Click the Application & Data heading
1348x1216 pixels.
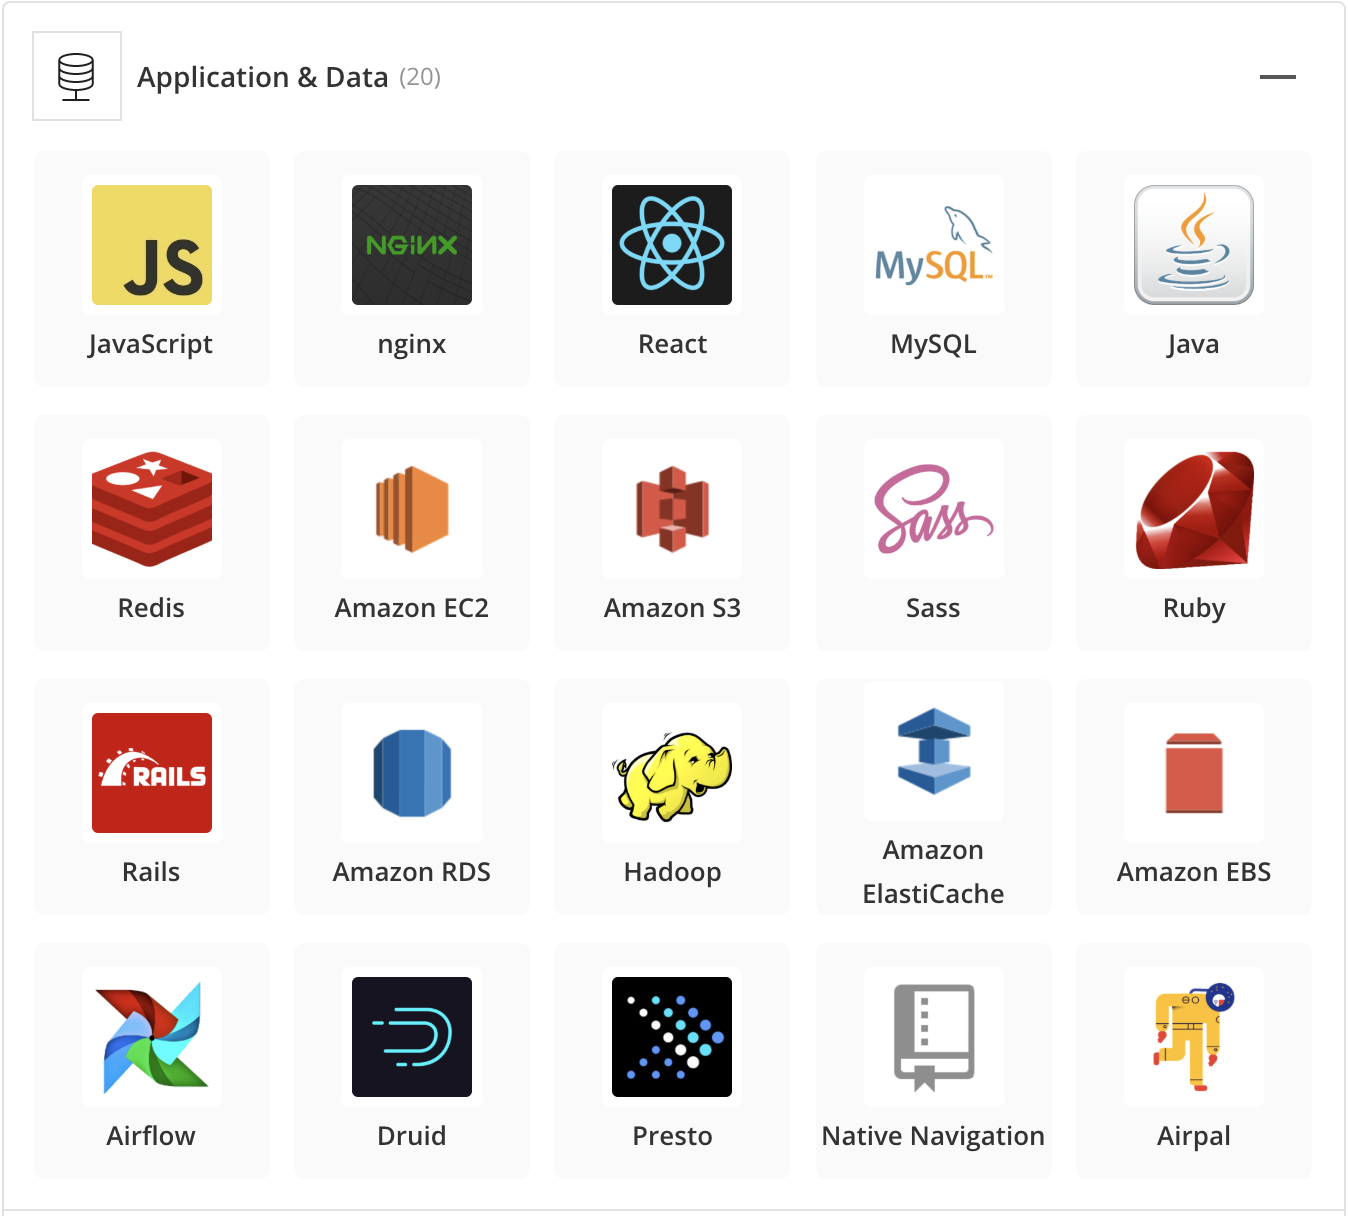coord(263,77)
